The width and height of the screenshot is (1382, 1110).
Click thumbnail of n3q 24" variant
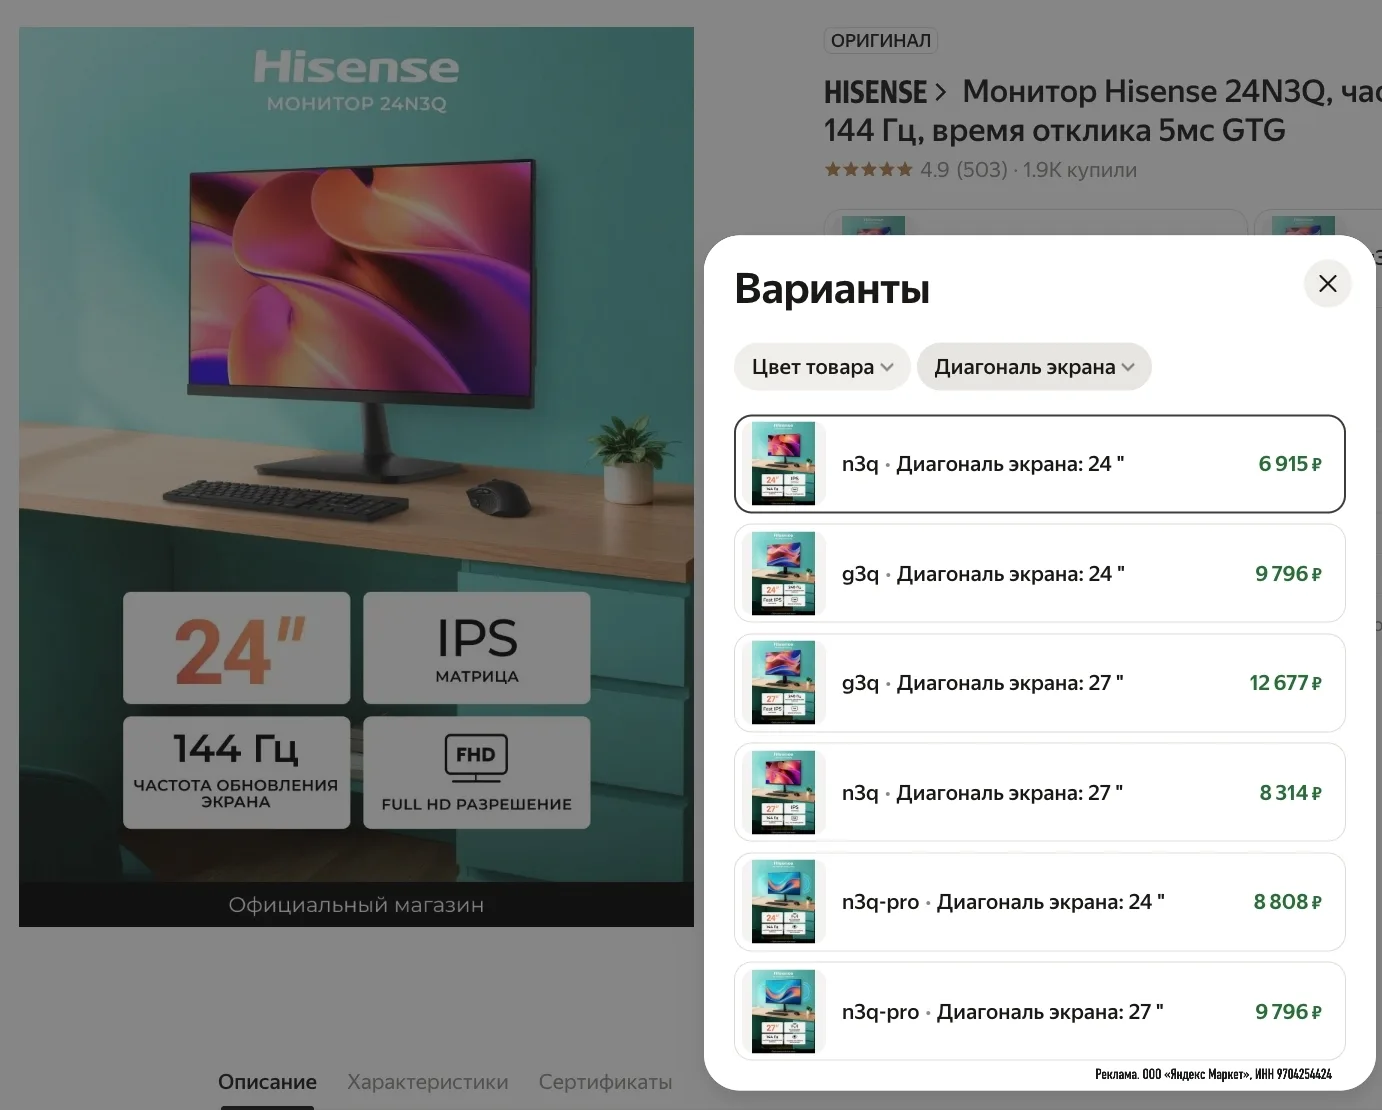coord(783,464)
